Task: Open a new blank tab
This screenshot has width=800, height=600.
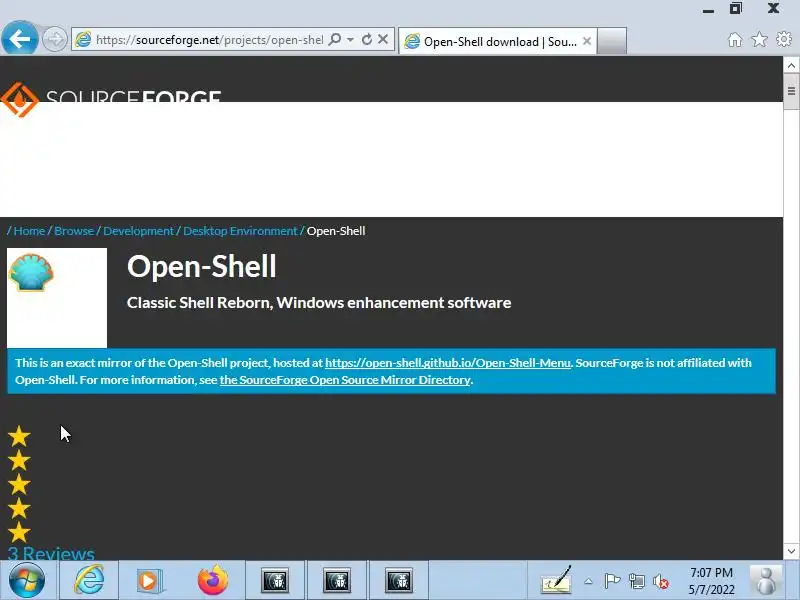Action: (612, 41)
